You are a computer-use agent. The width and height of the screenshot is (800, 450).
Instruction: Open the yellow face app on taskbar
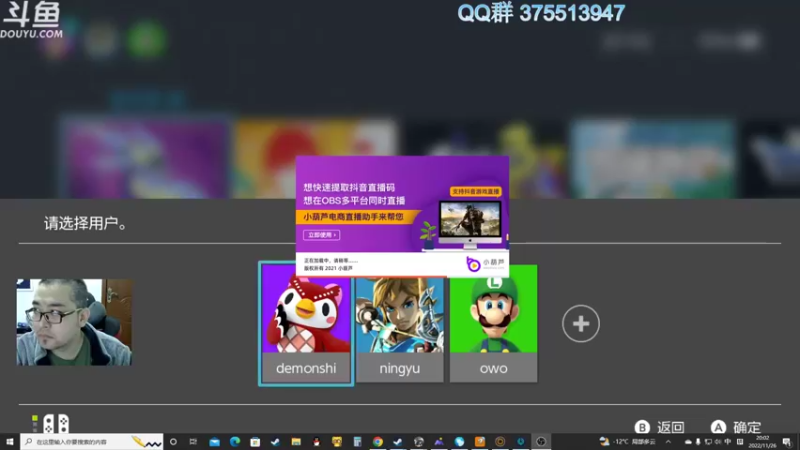[337, 442]
